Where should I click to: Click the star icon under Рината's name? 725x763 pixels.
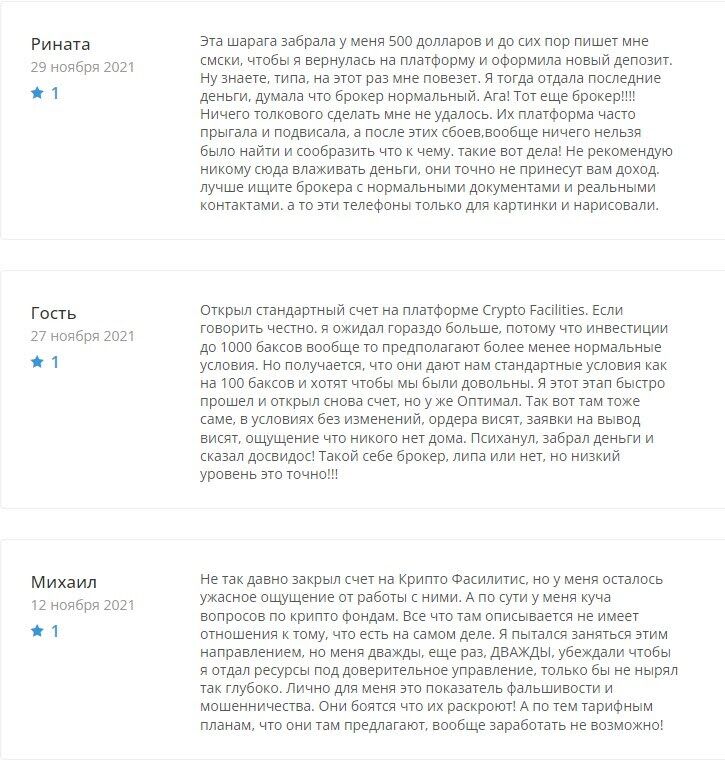click(37, 93)
